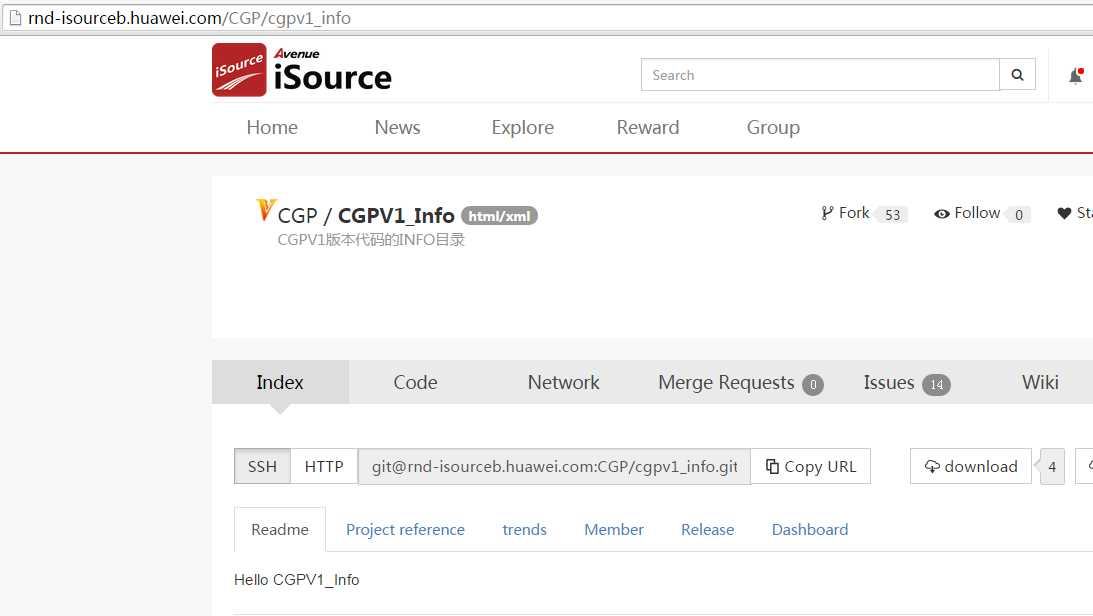
Task: Open the CGPV1_Info project title
Action: [x=396, y=216]
